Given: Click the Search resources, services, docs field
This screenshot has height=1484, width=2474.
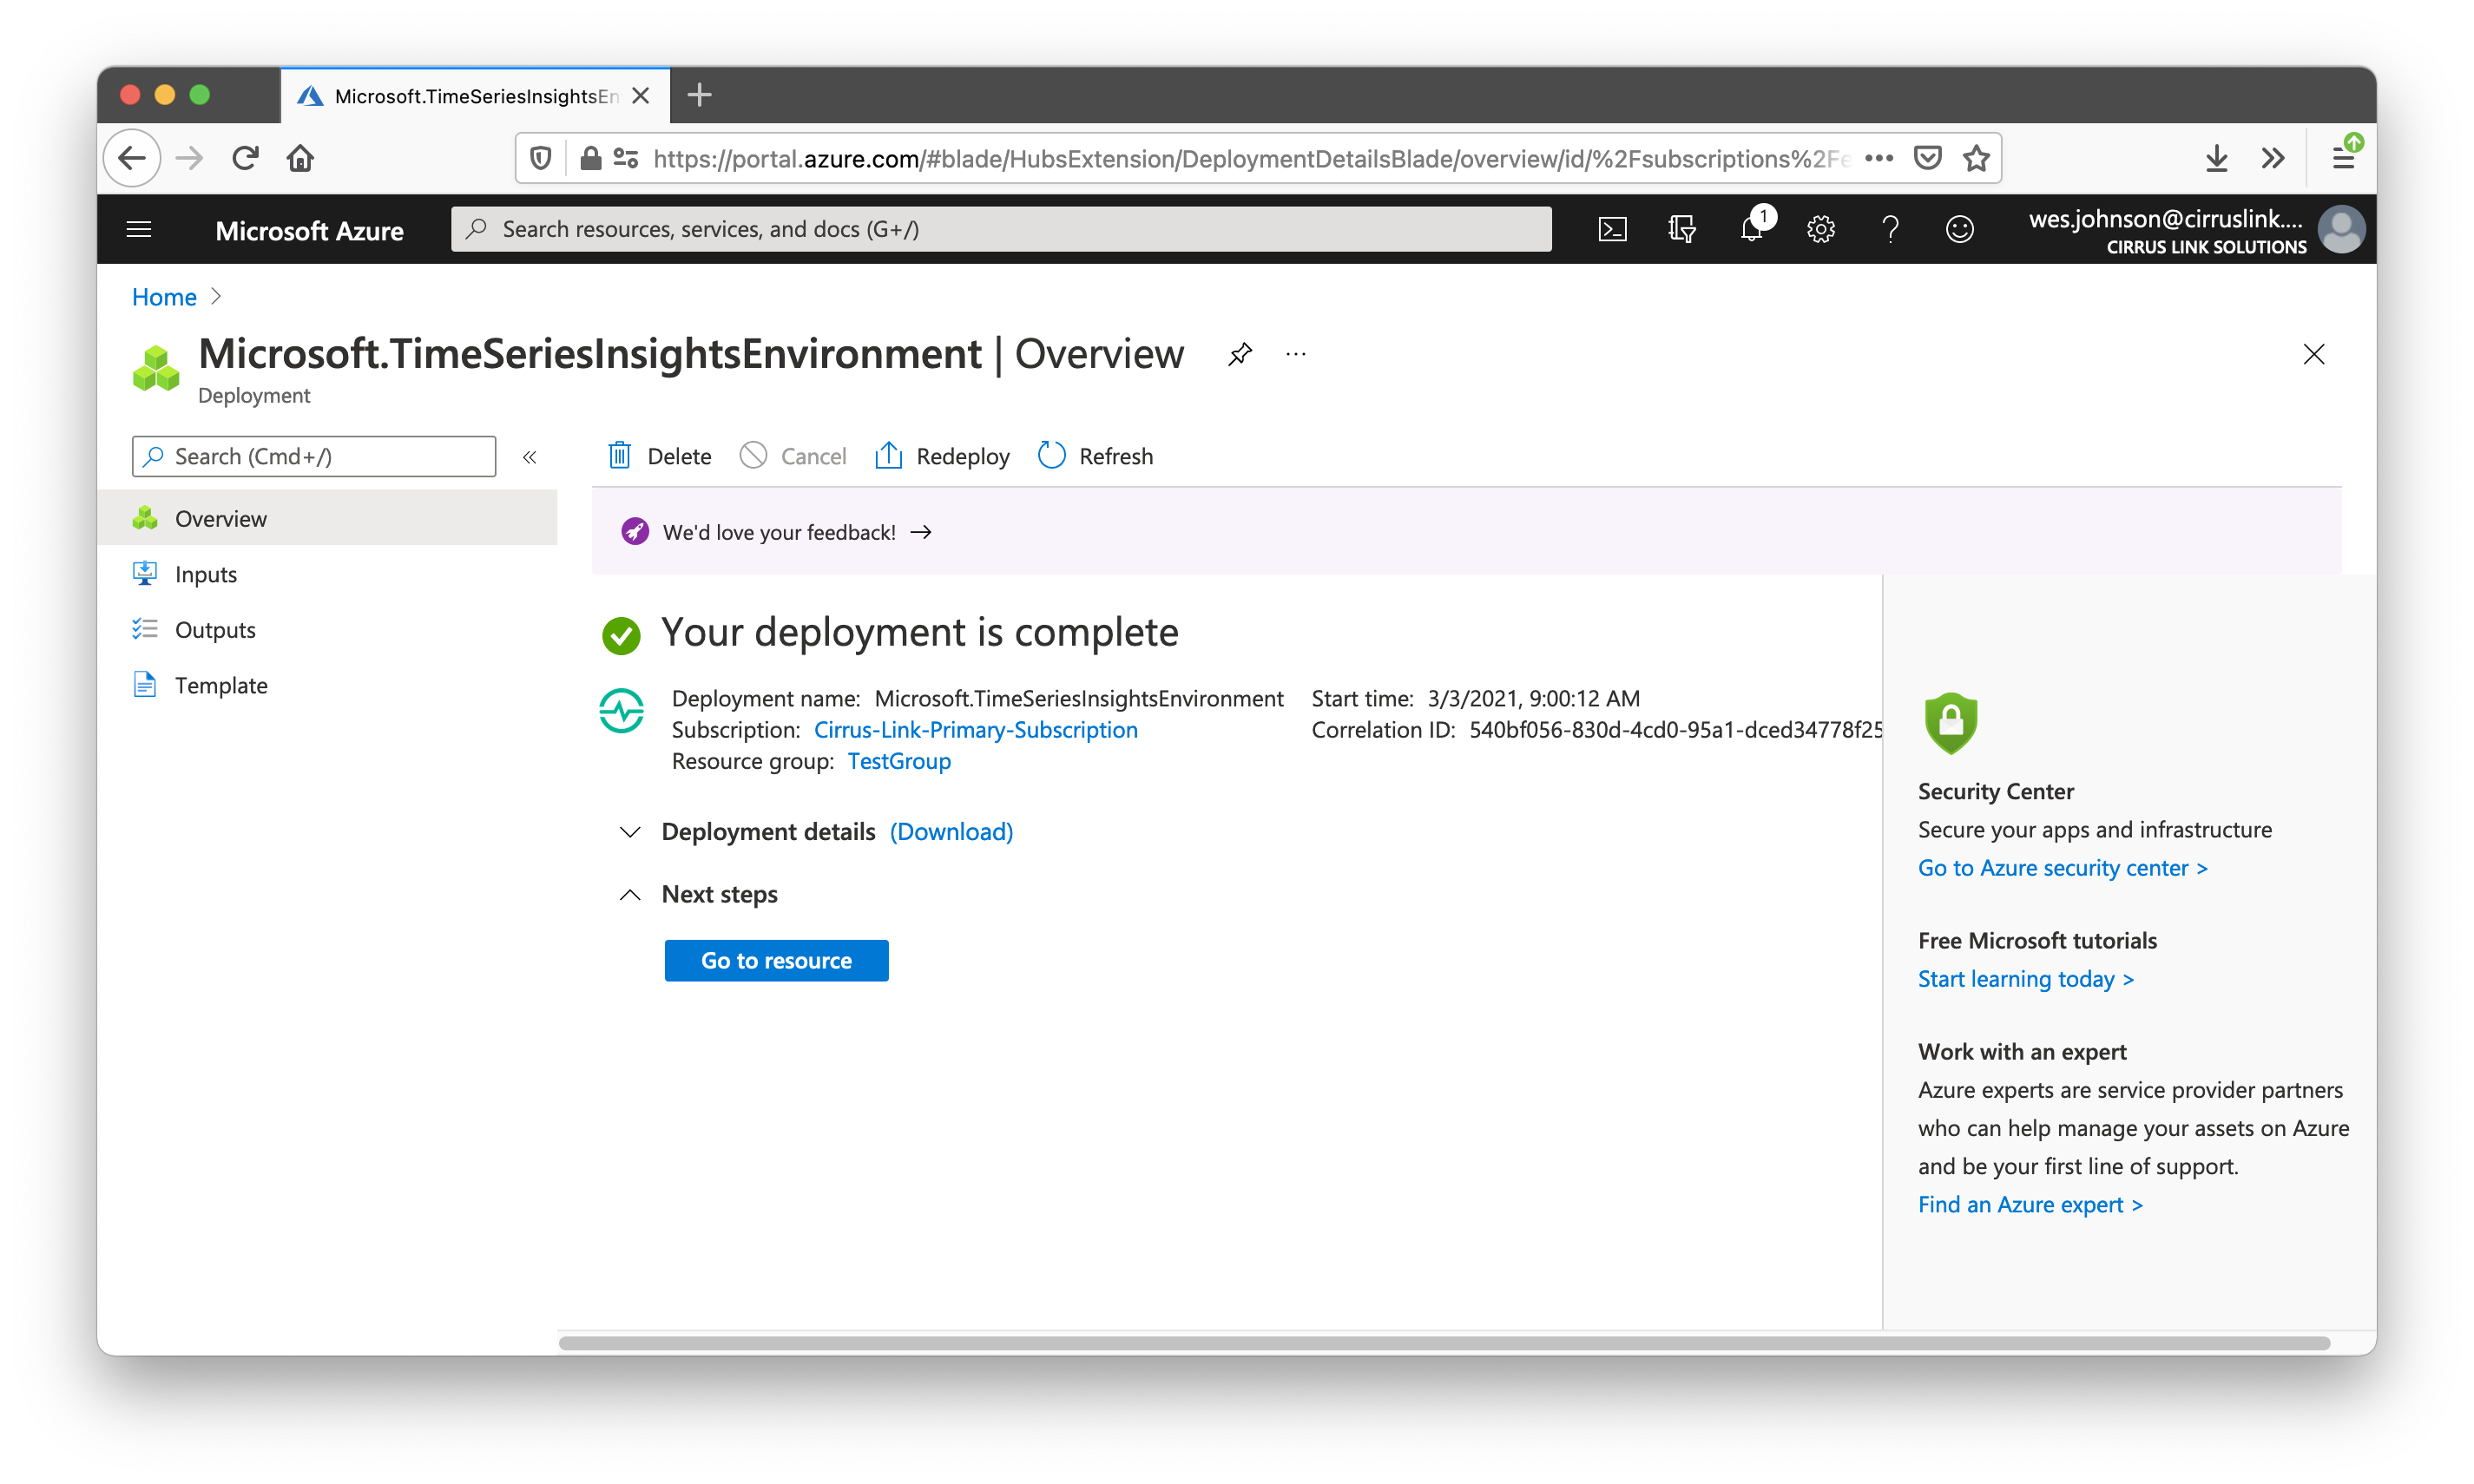Looking at the screenshot, I should [1000, 229].
